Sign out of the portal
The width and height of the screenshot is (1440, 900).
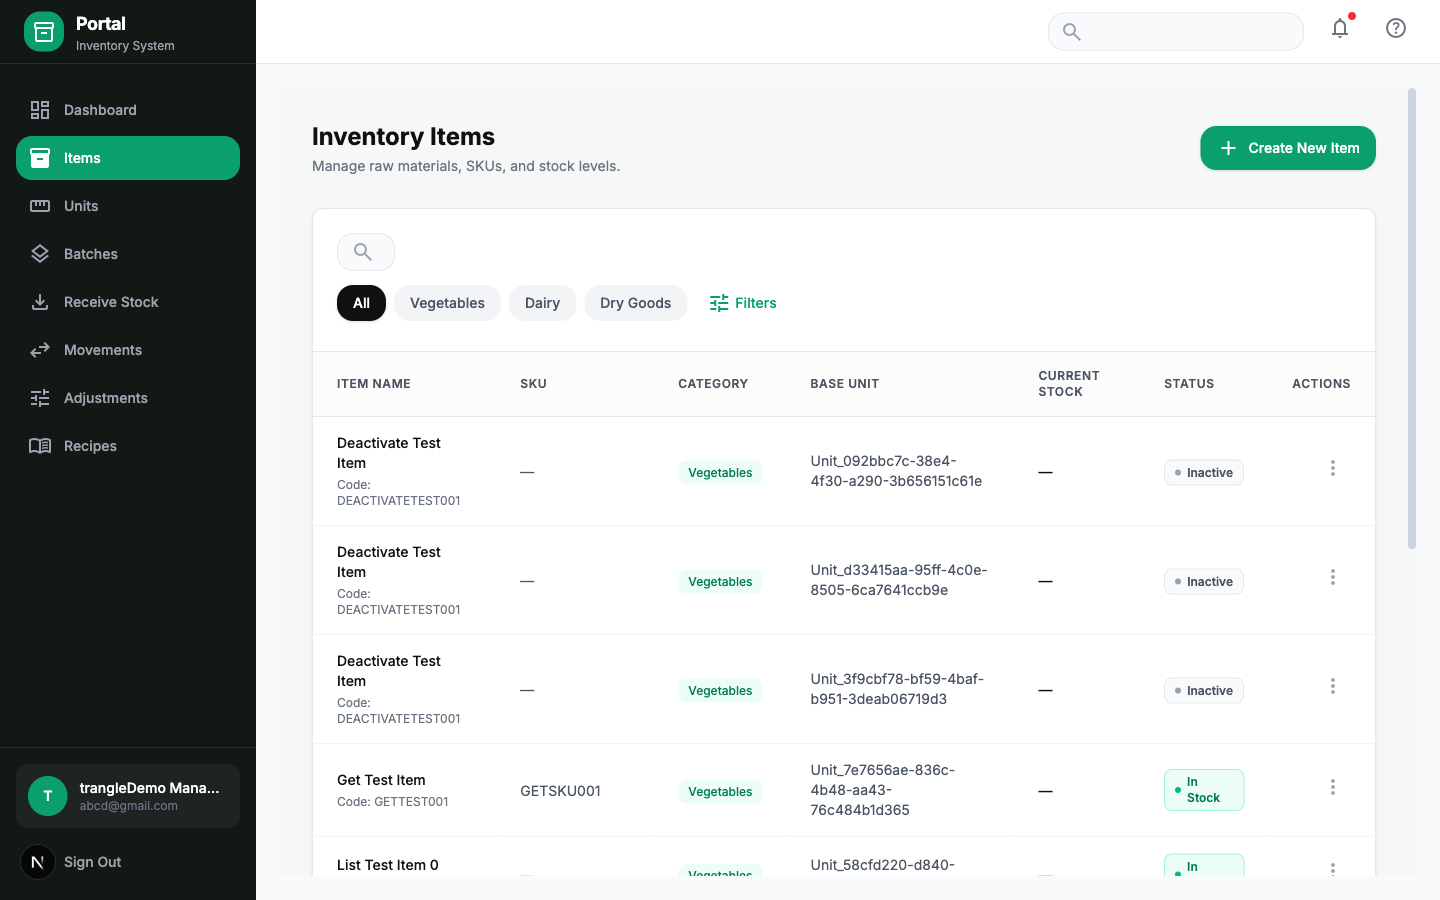click(92, 862)
